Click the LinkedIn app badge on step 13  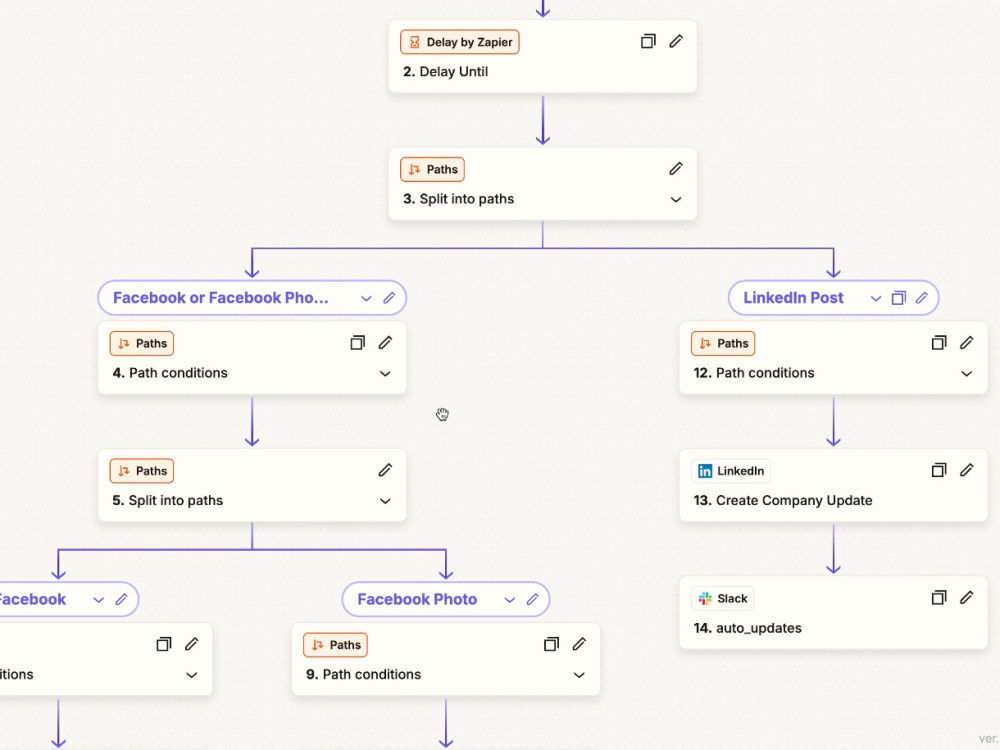731,471
